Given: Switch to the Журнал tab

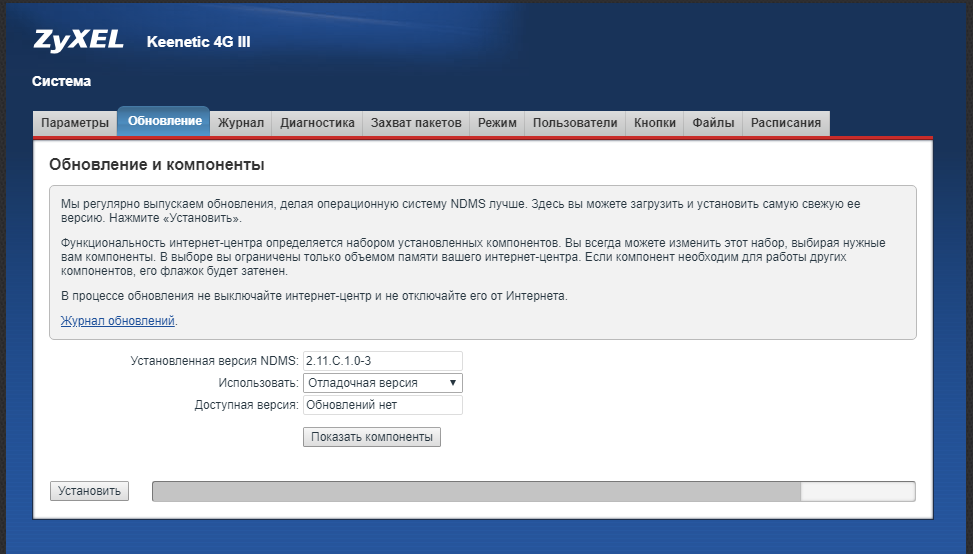Looking at the screenshot, I should pos(241,123).
